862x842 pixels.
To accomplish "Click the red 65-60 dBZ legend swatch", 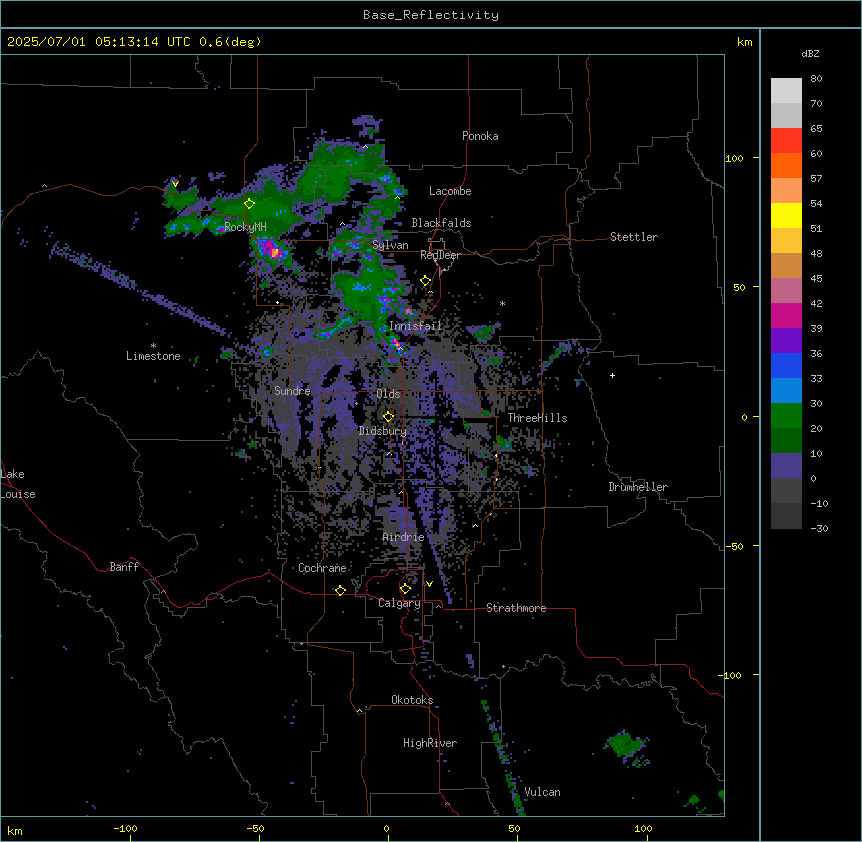I will click(786, 141).
